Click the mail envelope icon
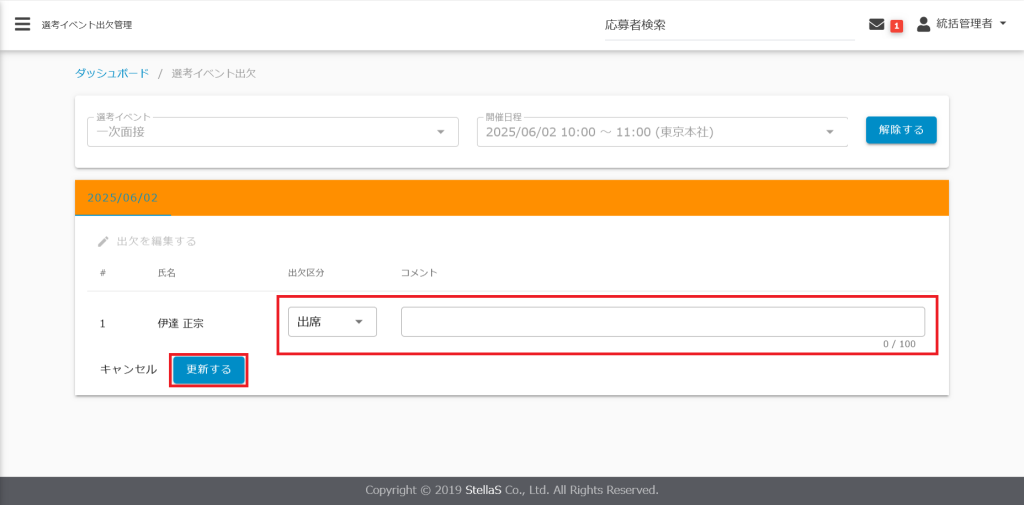 click(877, 24)
